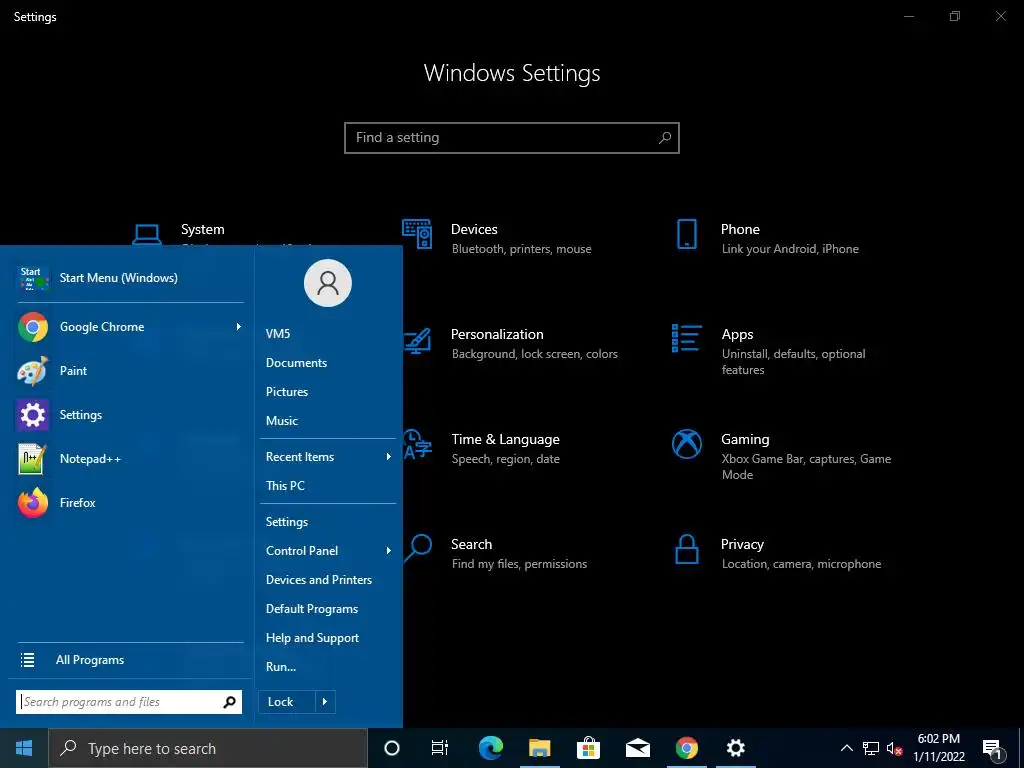Open Personalization settings
Viewport: 1024px width, 768px height.
click(x=509, y=344)
